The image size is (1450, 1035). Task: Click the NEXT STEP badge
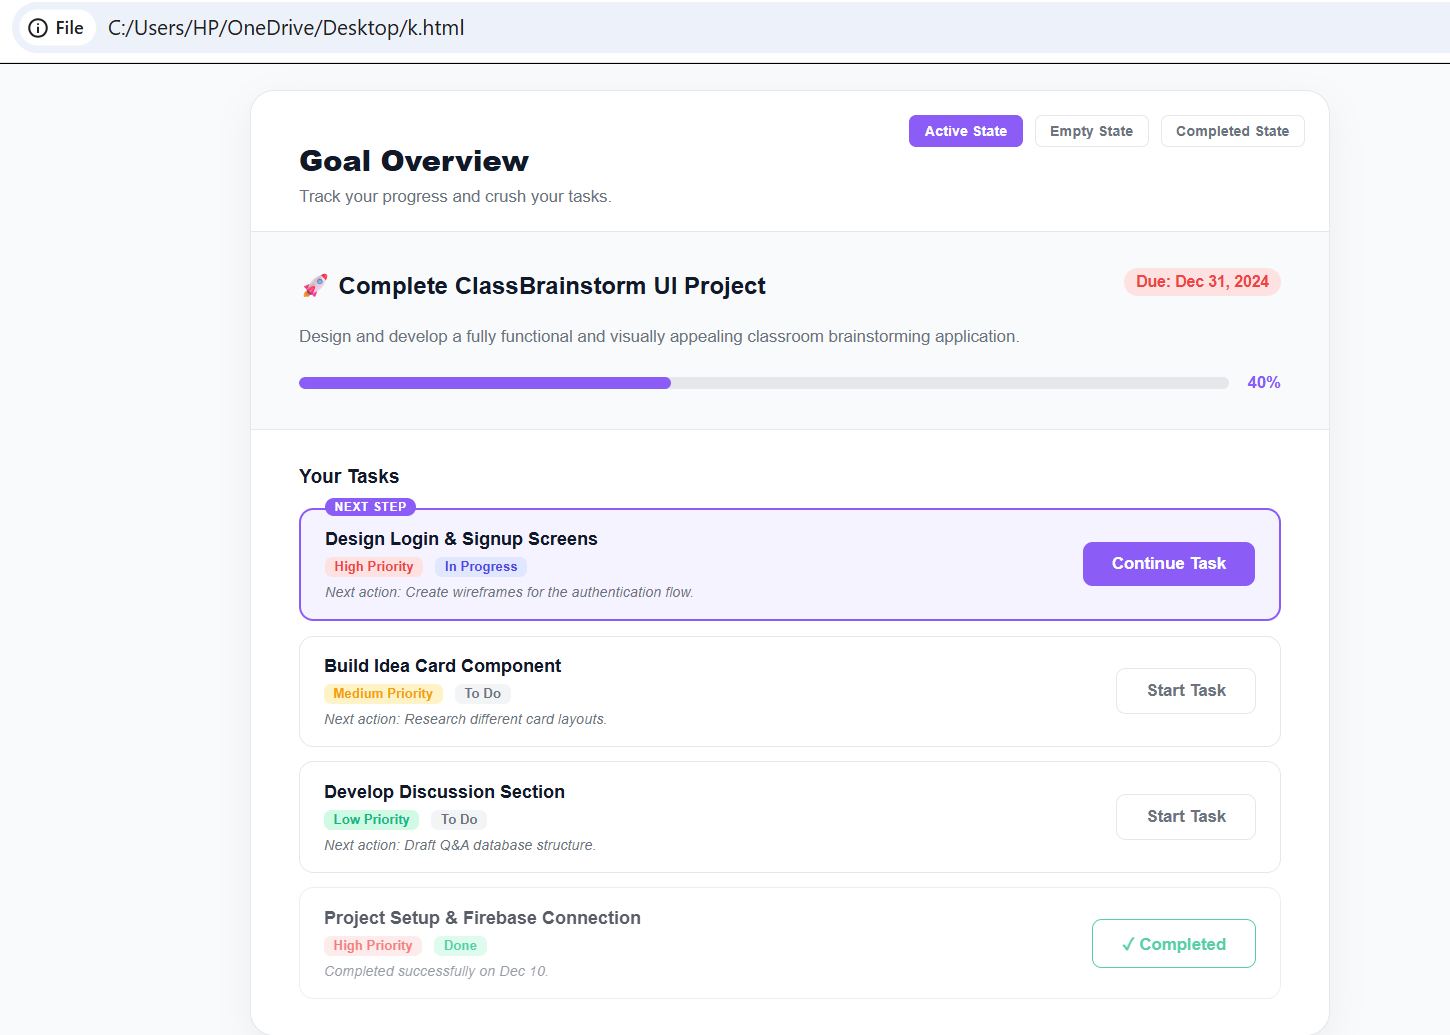[x=370, y=507]
